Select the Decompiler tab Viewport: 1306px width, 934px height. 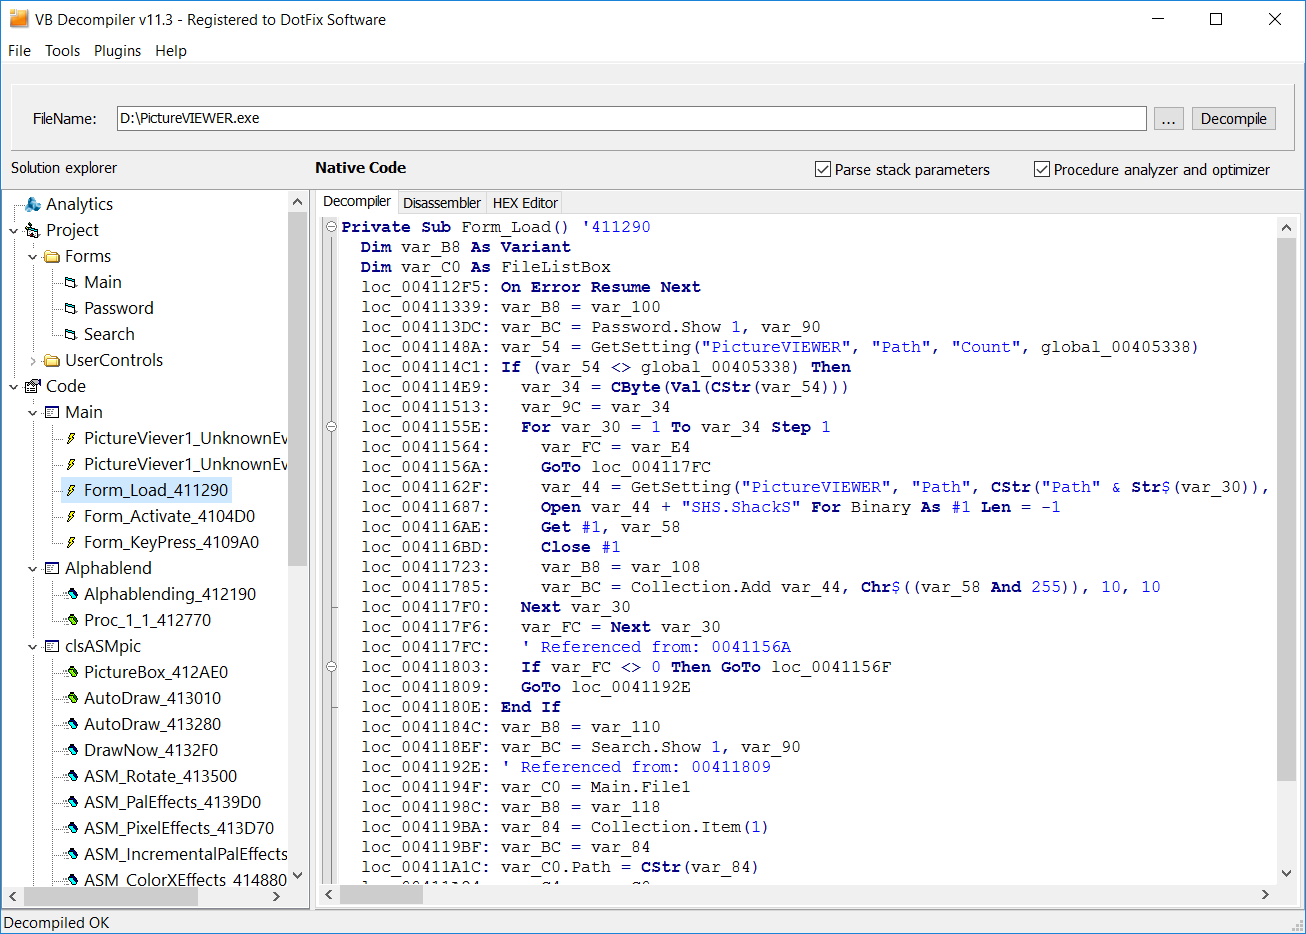(357, 201)
